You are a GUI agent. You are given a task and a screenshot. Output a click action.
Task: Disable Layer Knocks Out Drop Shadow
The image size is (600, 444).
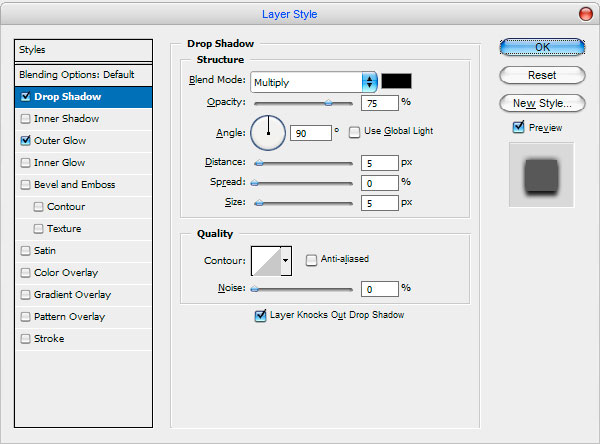point(261,315)
